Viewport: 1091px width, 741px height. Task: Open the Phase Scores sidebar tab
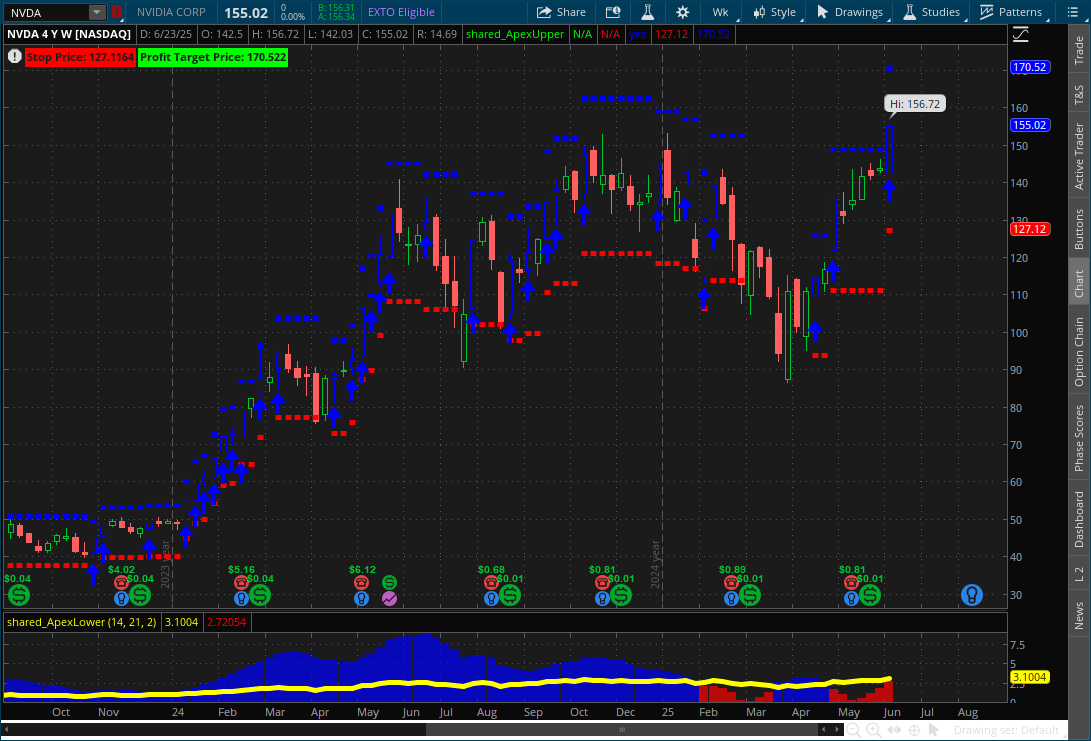(x=1079, y=438)
